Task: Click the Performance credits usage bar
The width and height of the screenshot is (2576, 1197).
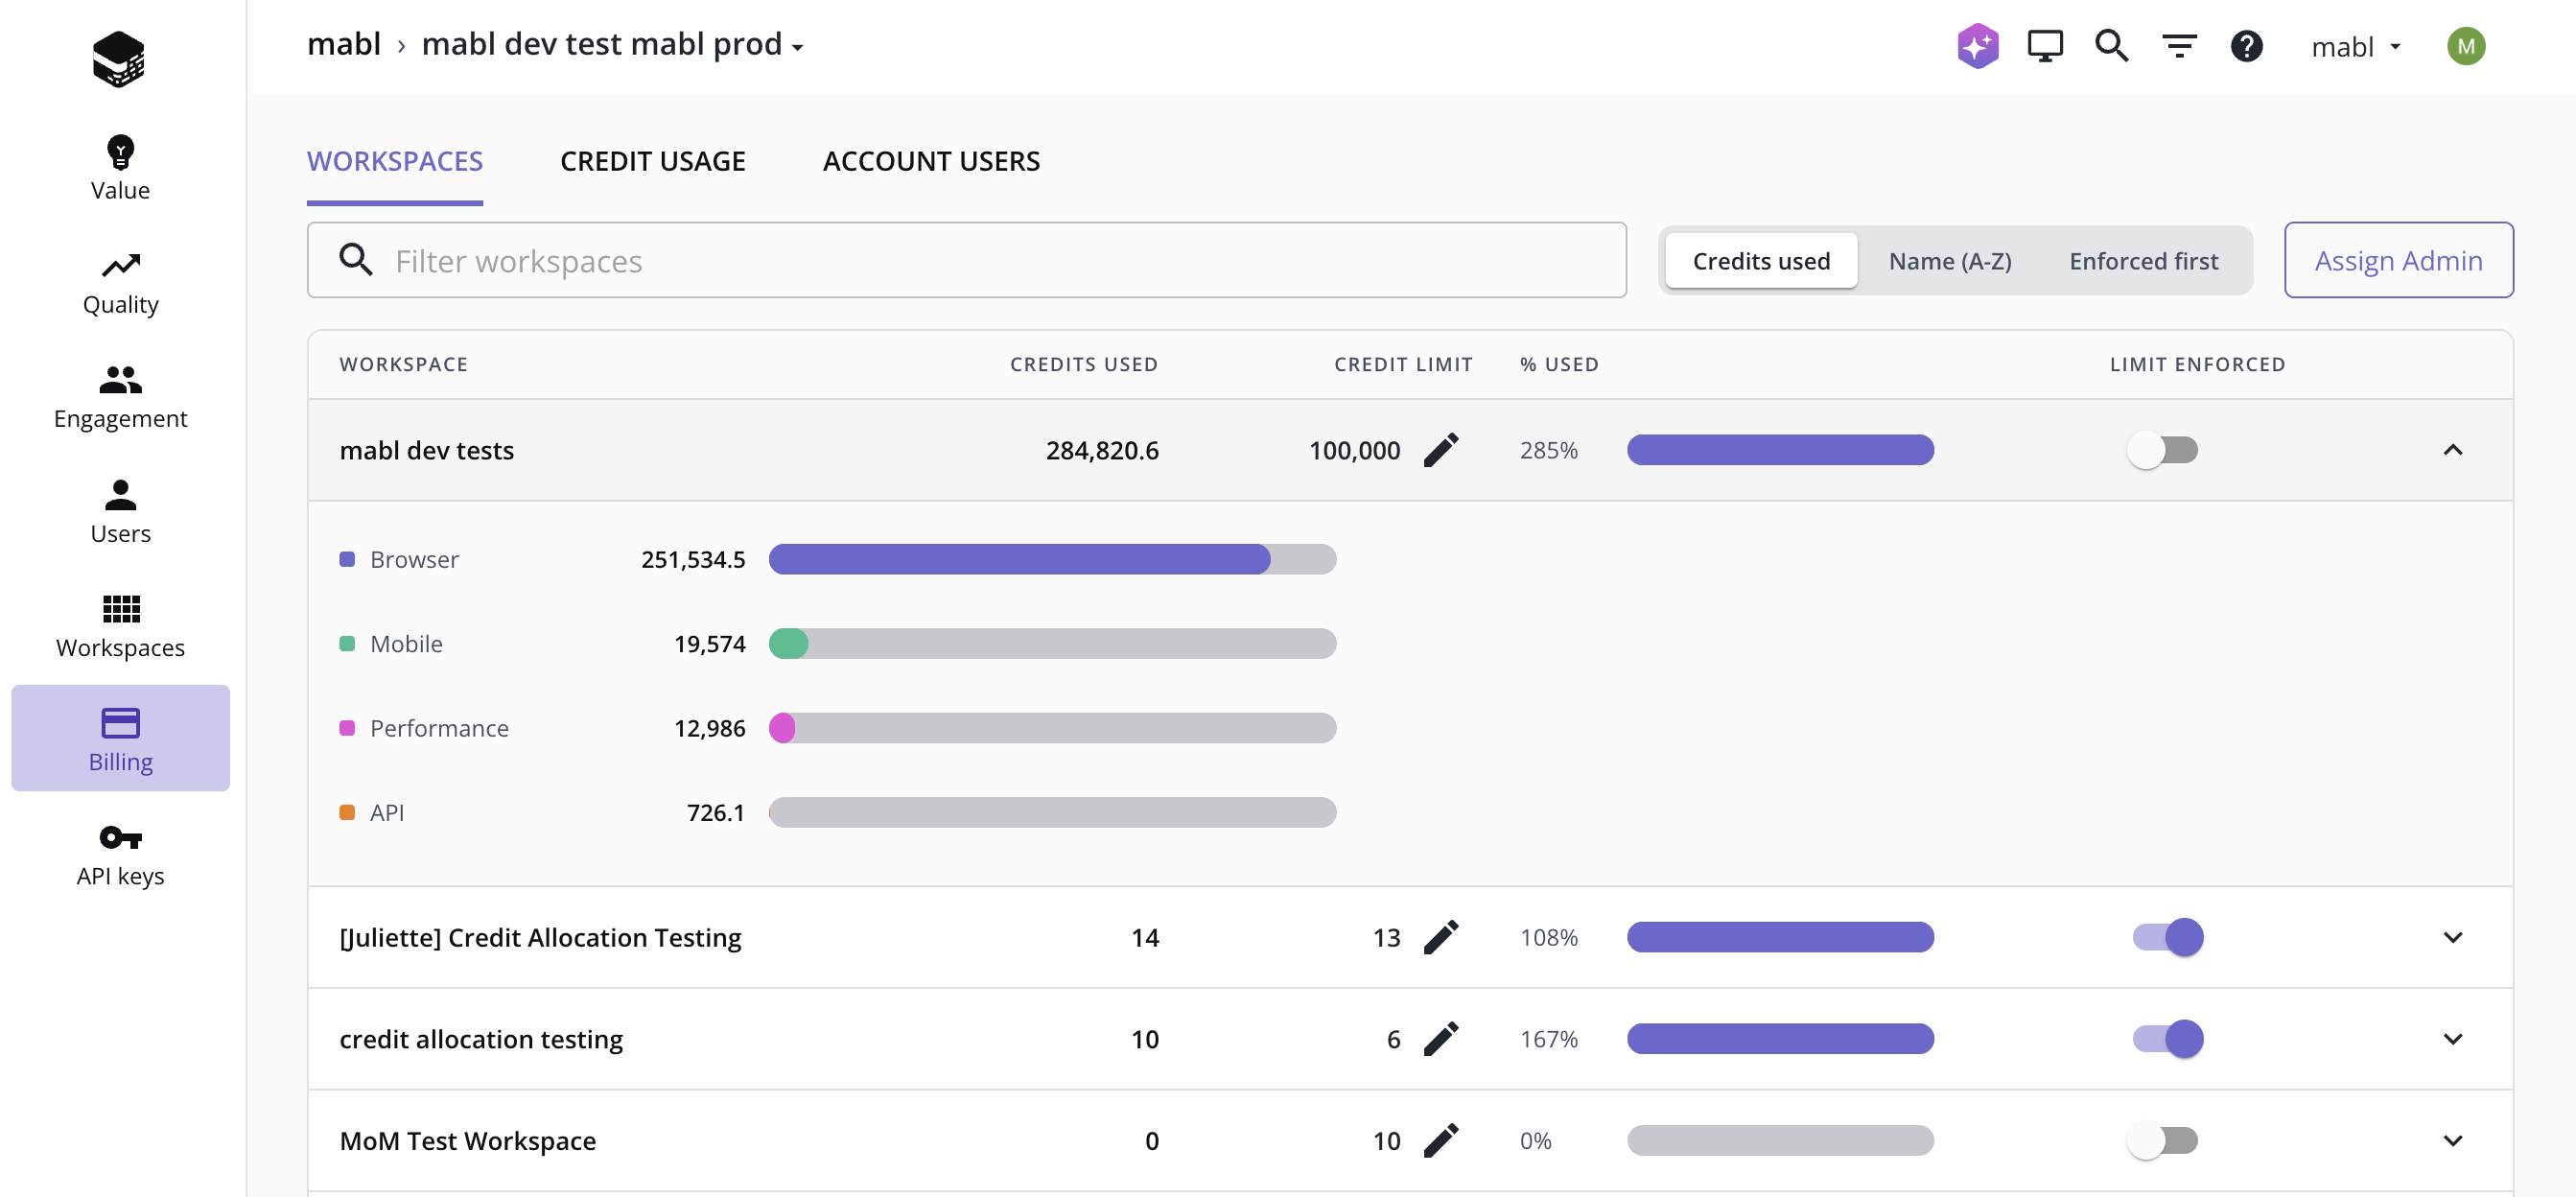Action: (1052, 728)
